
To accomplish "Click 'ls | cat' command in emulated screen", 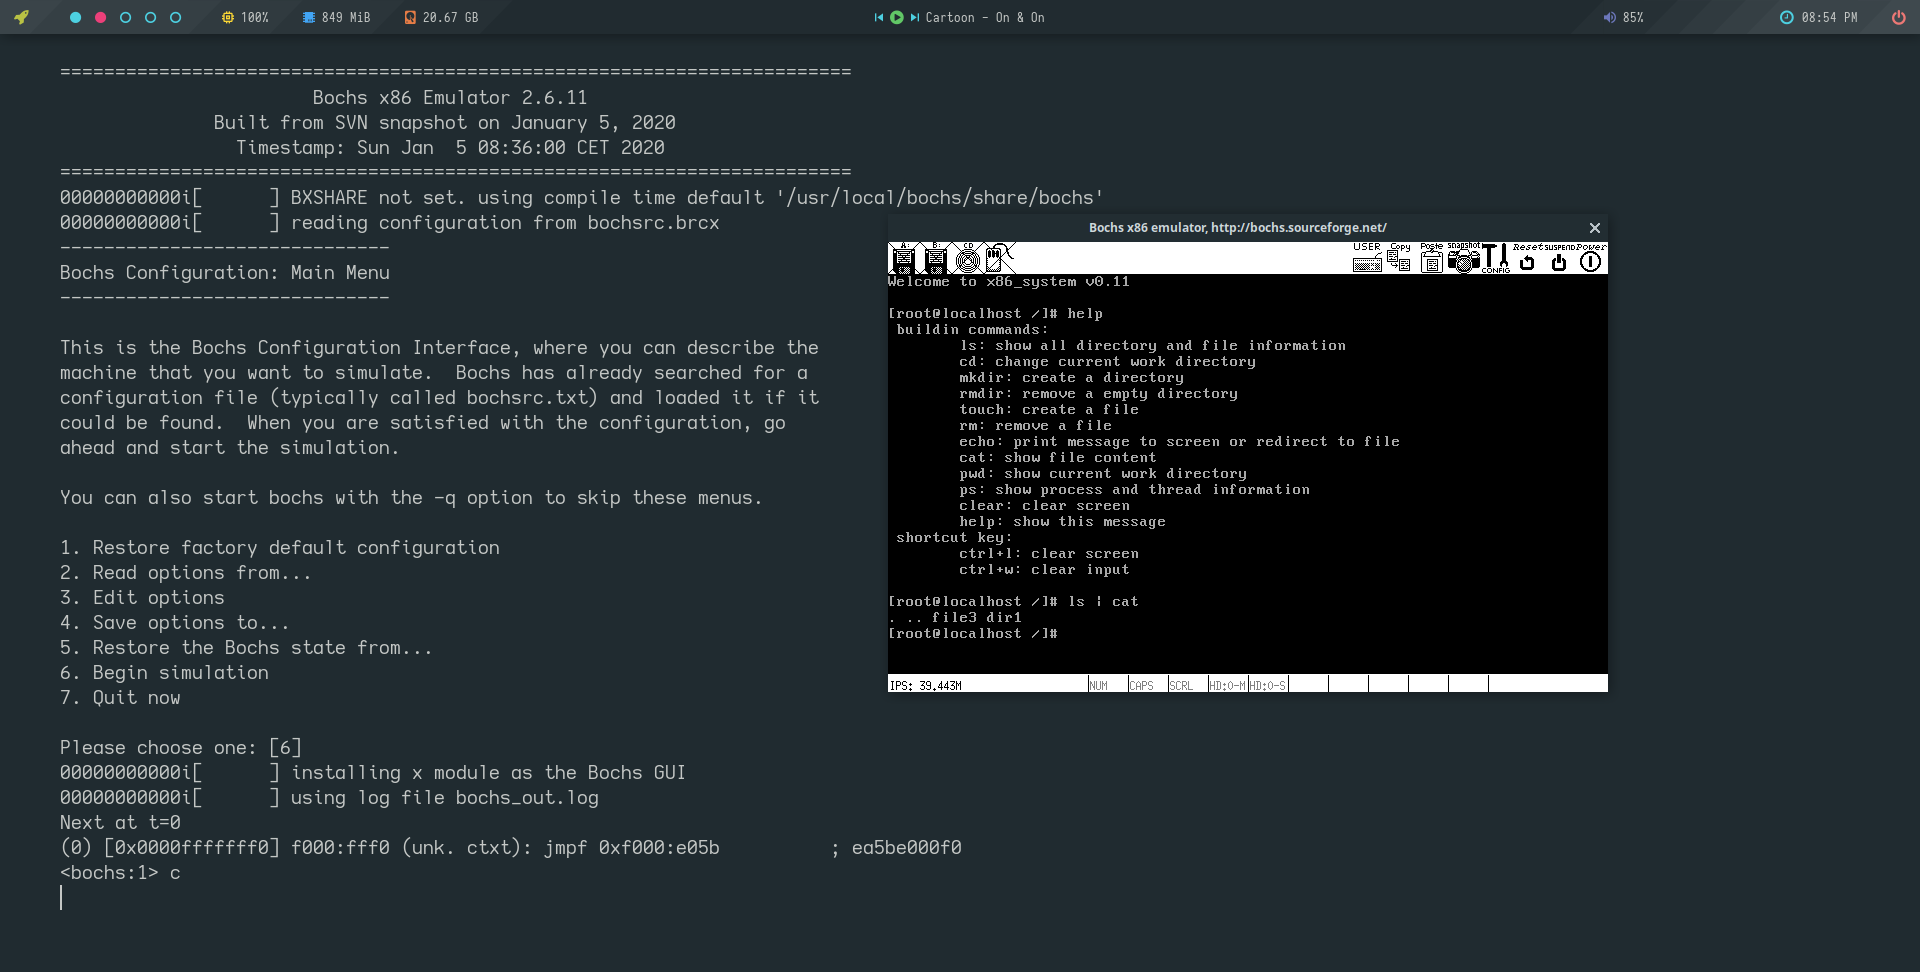I will (1103, 601).
